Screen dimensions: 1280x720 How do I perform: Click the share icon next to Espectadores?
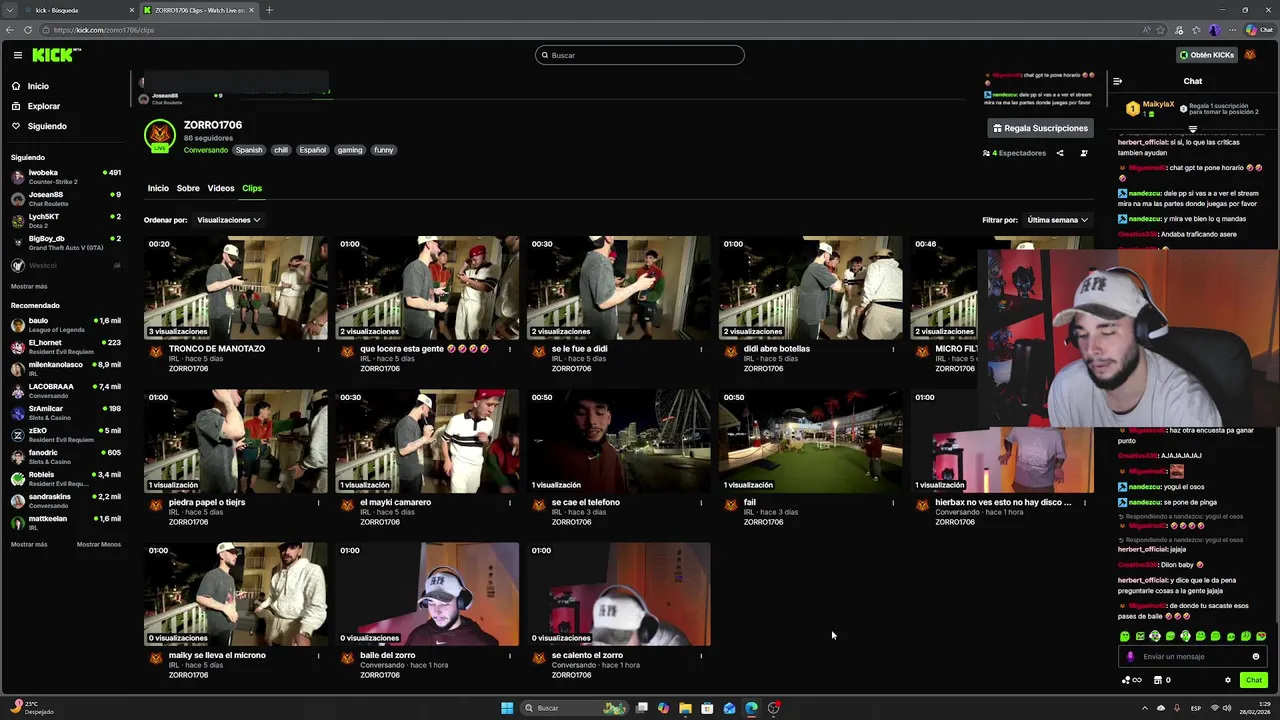tap(1060, 153)
